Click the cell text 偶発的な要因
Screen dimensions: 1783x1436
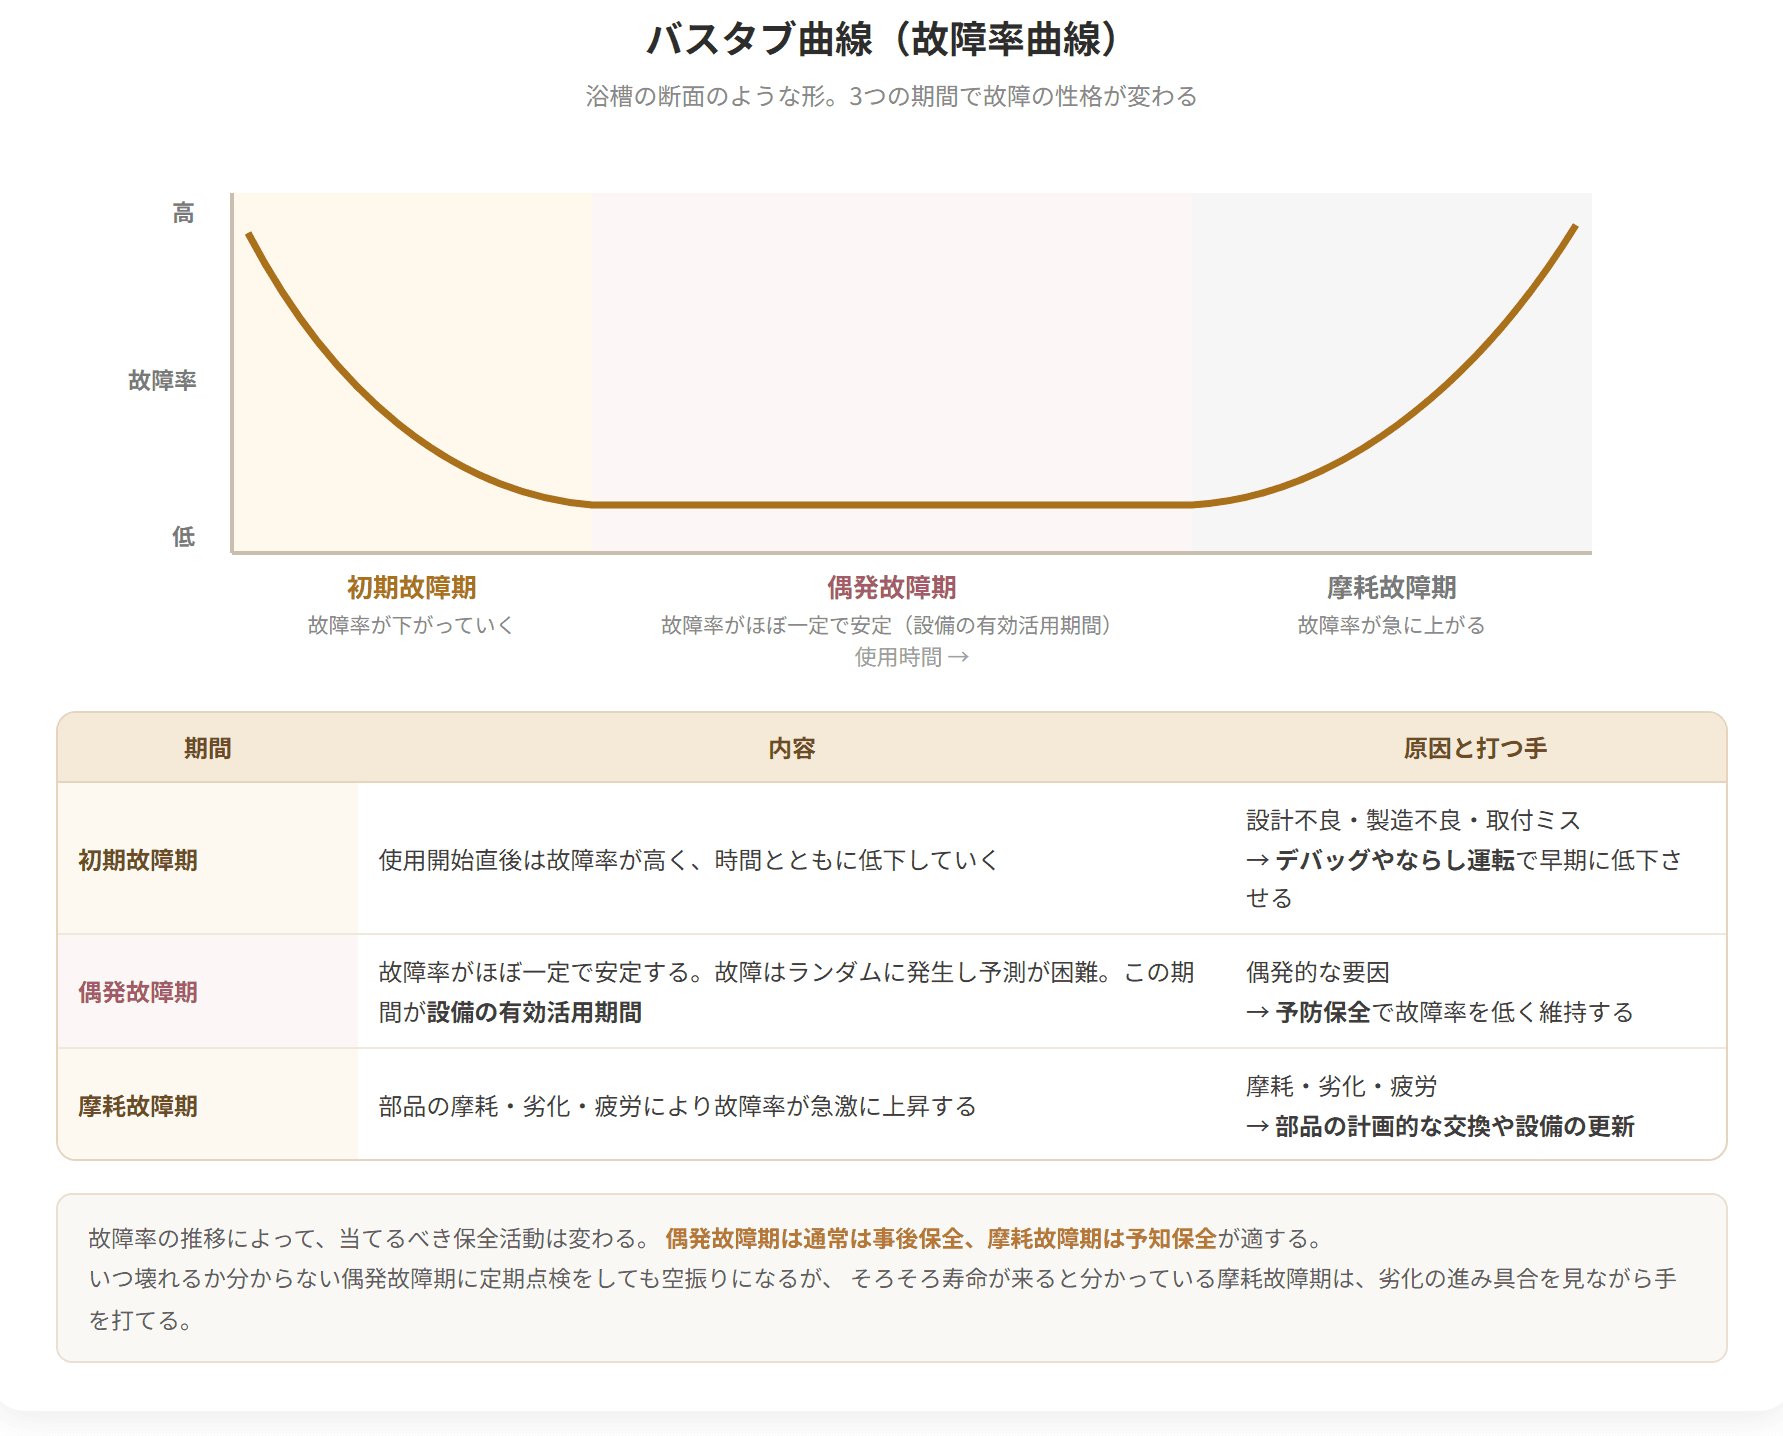click(1318, 972)
